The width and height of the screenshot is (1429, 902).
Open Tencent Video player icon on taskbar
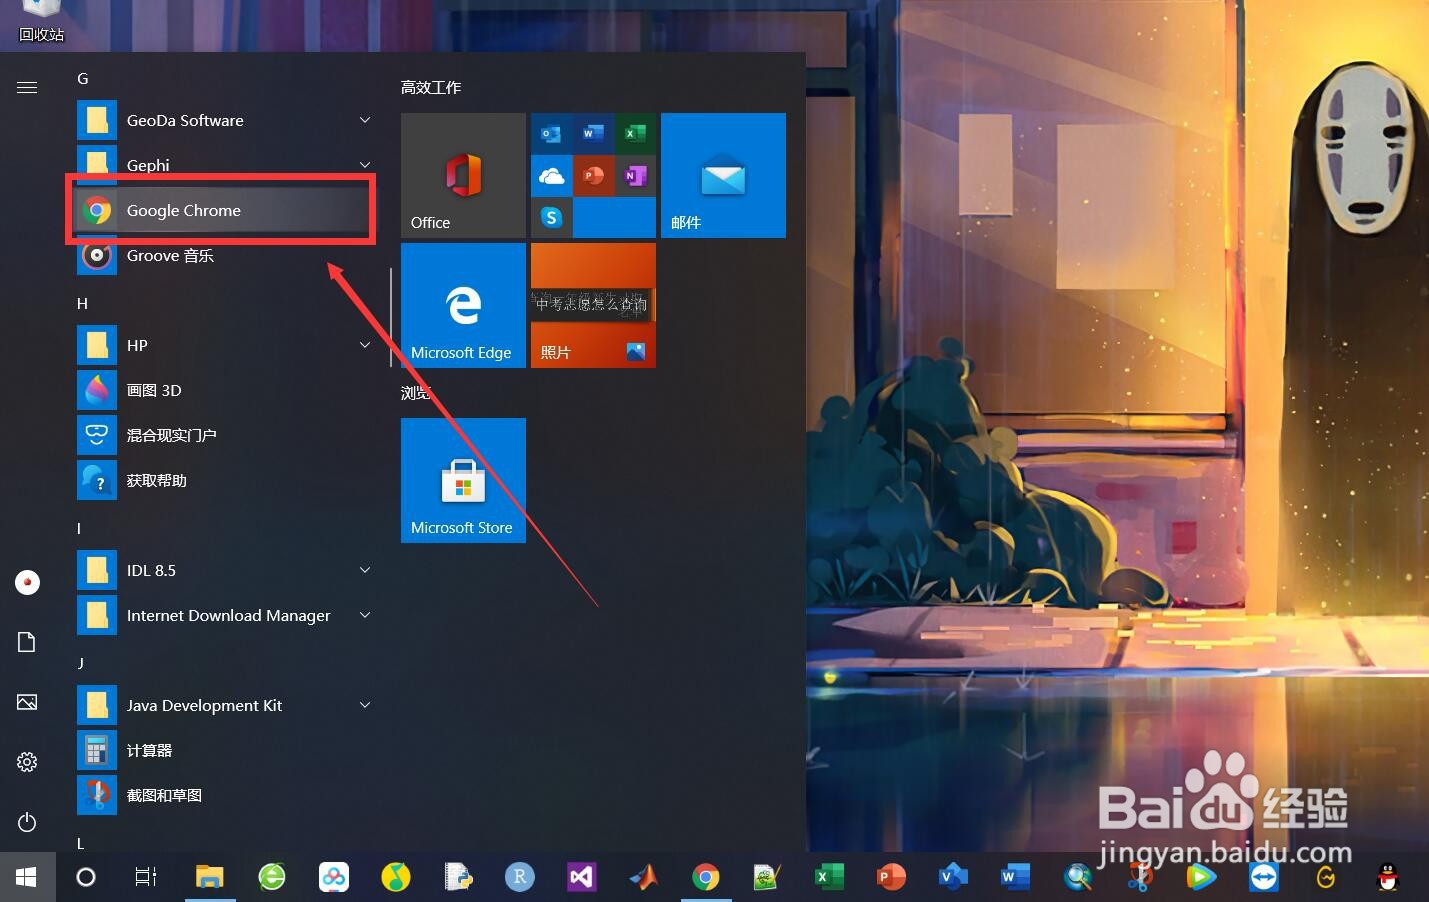1201,877
